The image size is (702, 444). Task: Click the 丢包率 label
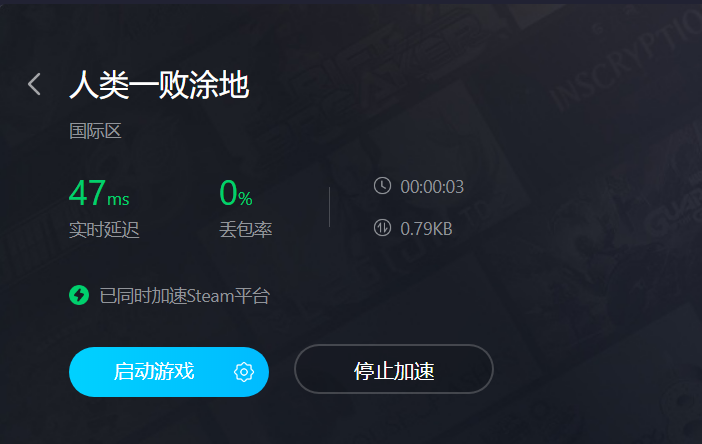(x=246, y=230)
